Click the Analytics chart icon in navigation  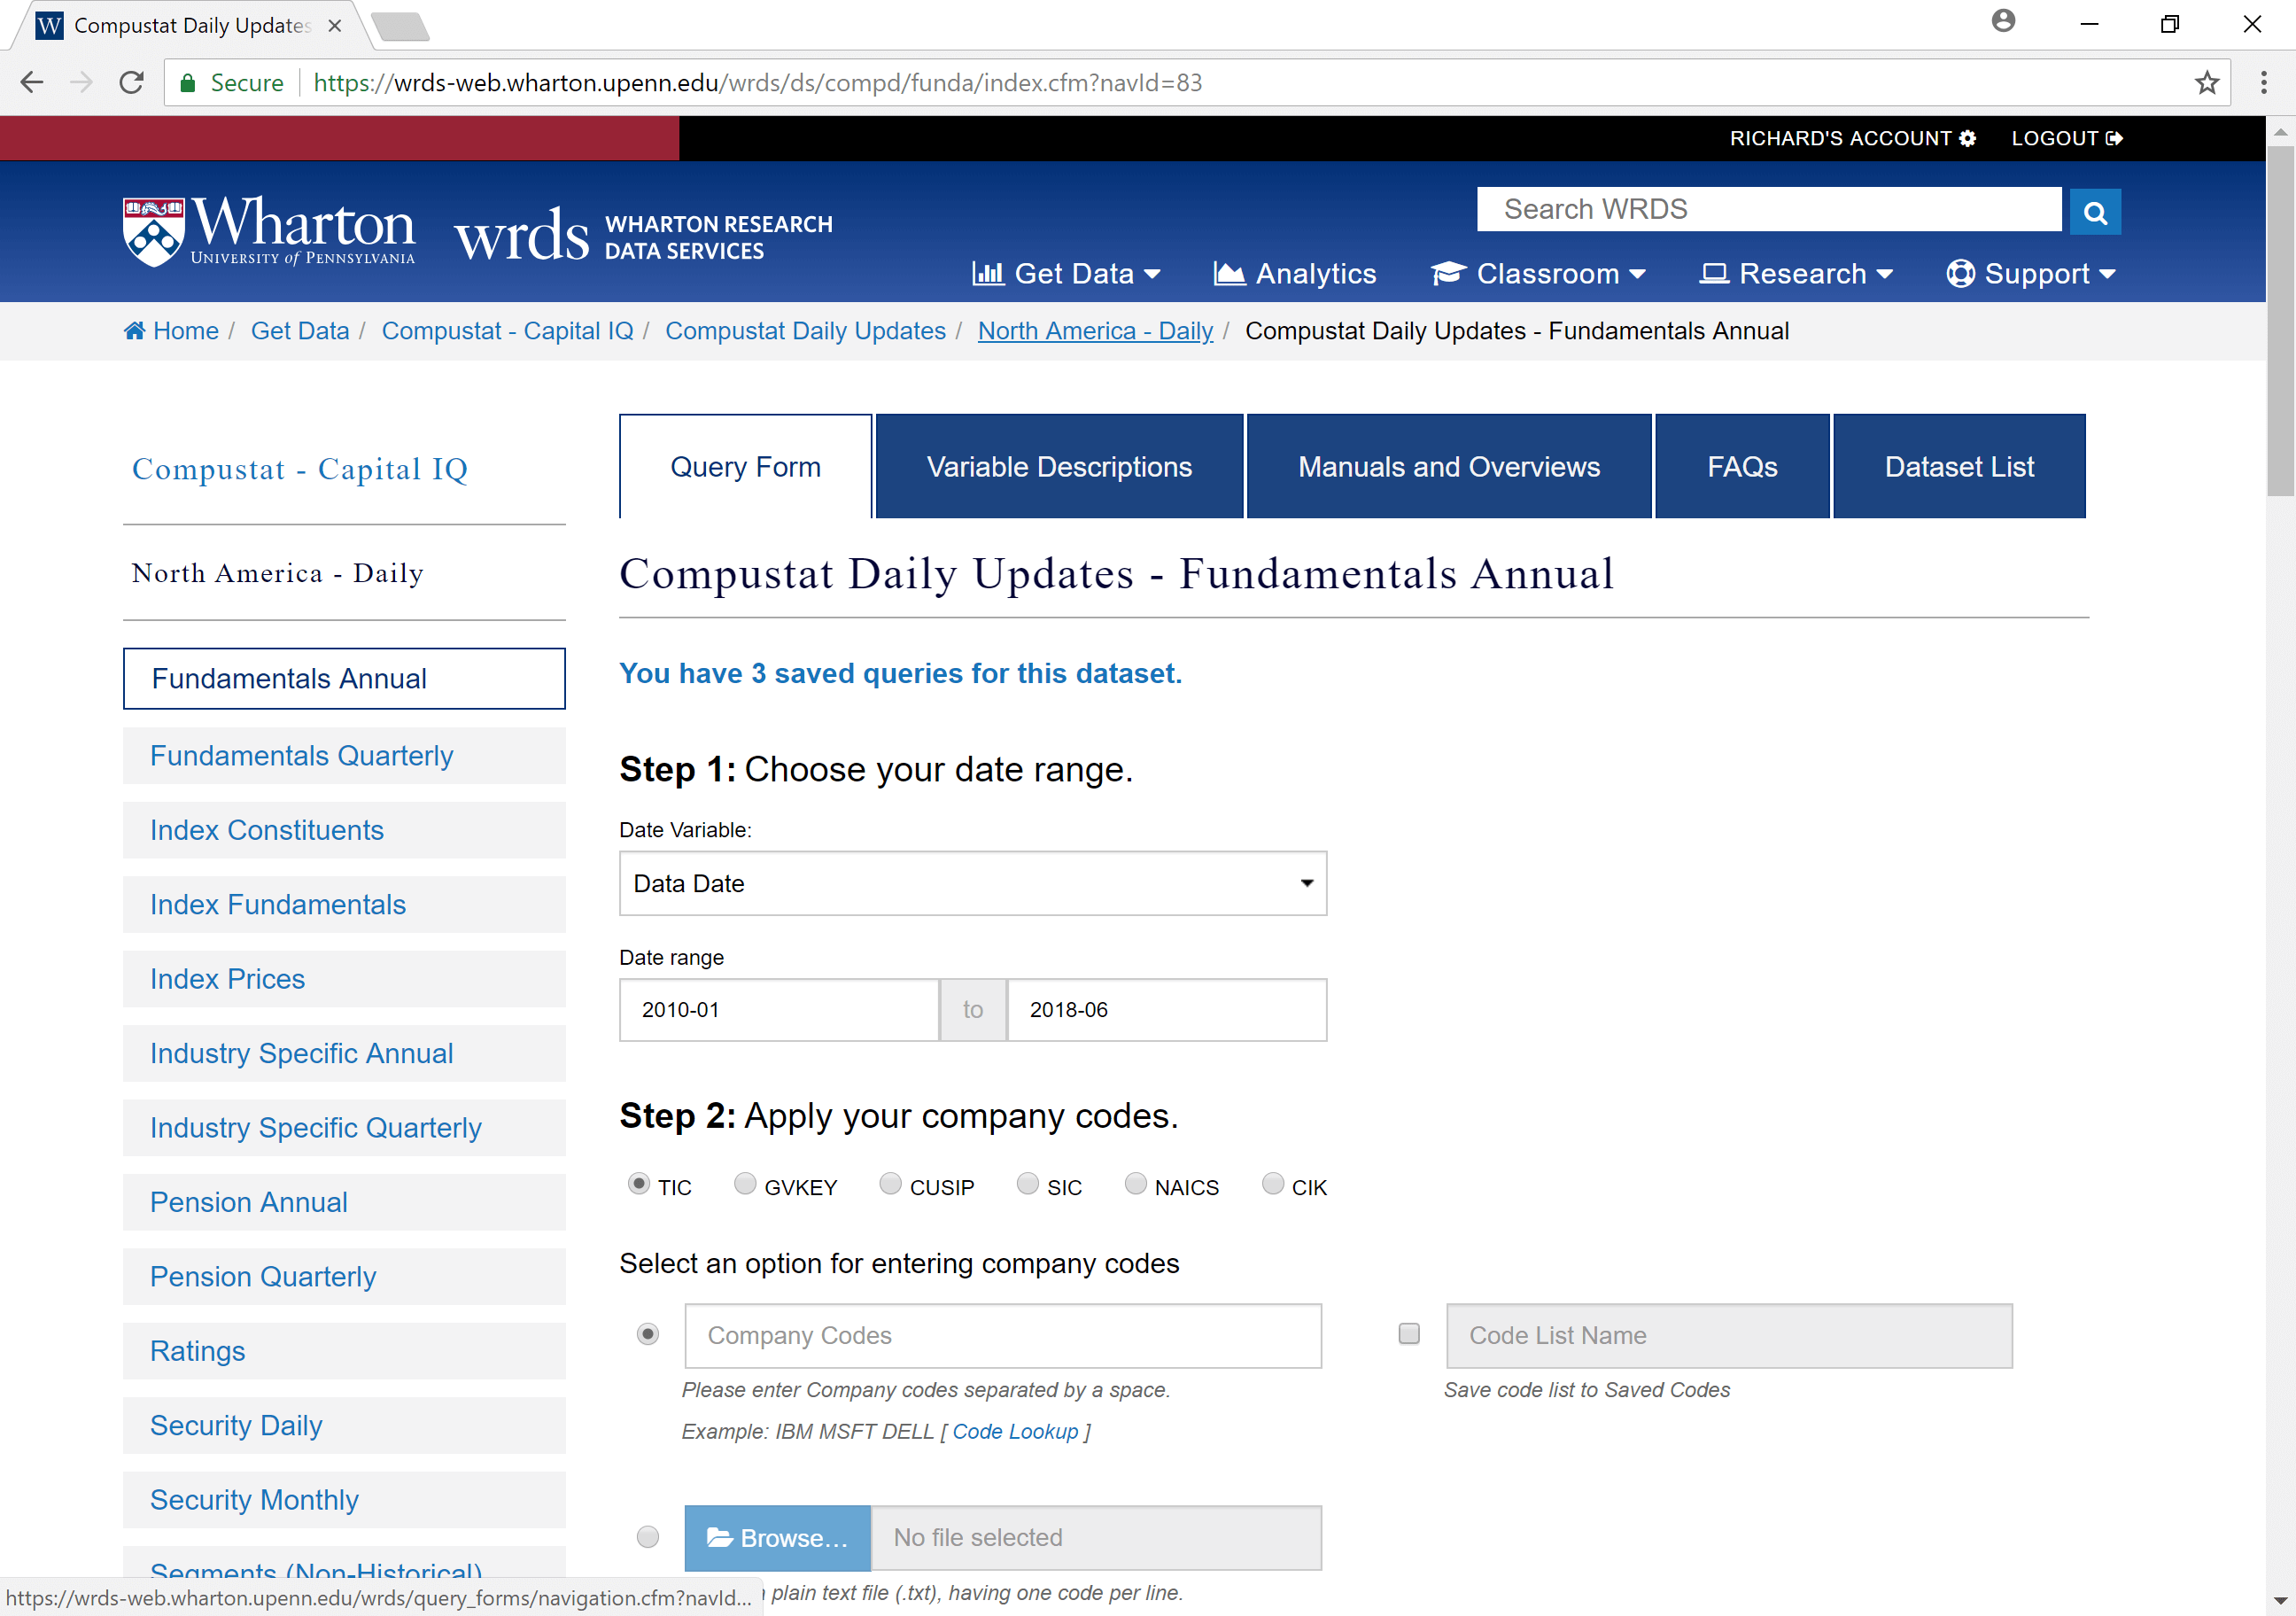coord(1229,273)
